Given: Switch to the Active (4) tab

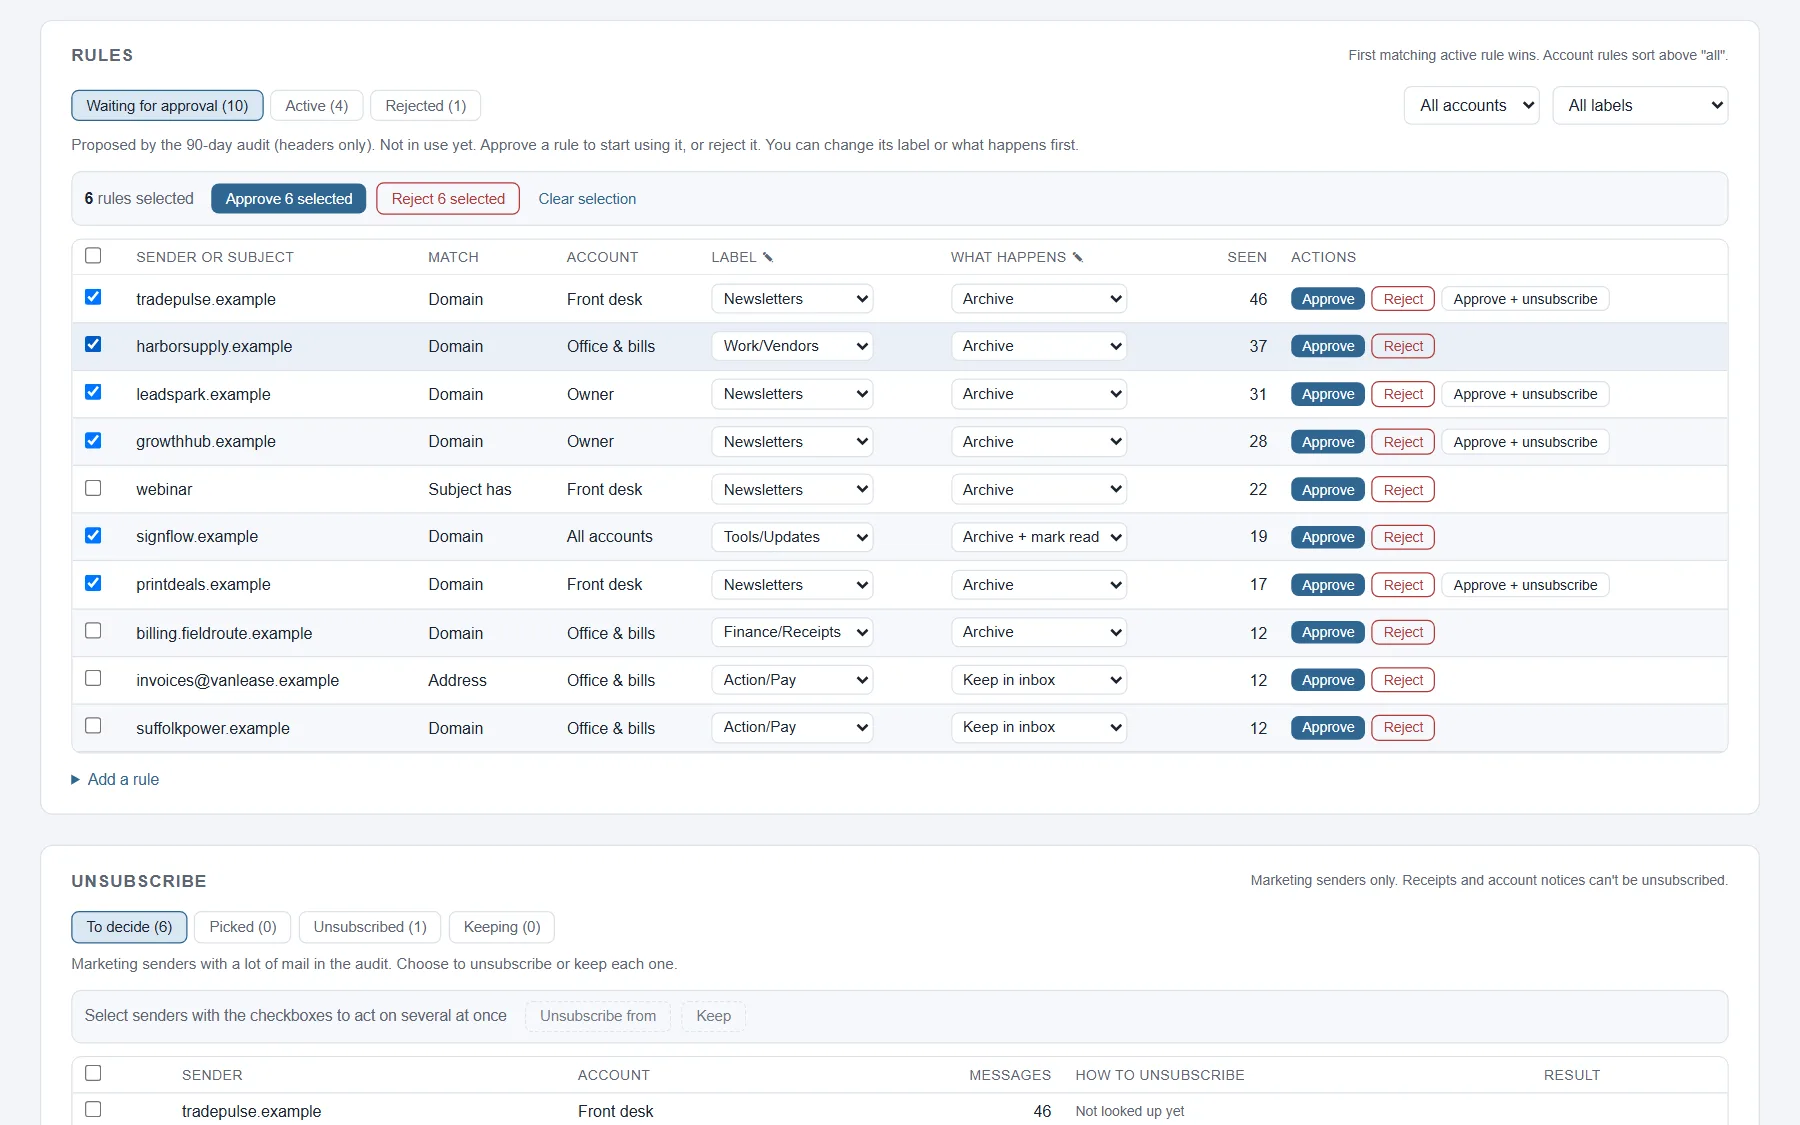Looking at the screenshot, I should pyautogui.click(x=316, y=106).
